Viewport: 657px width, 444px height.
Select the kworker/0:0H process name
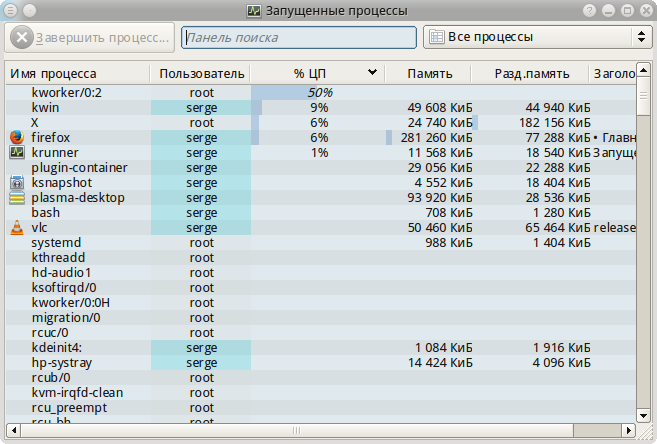click(x=70, y=302)
